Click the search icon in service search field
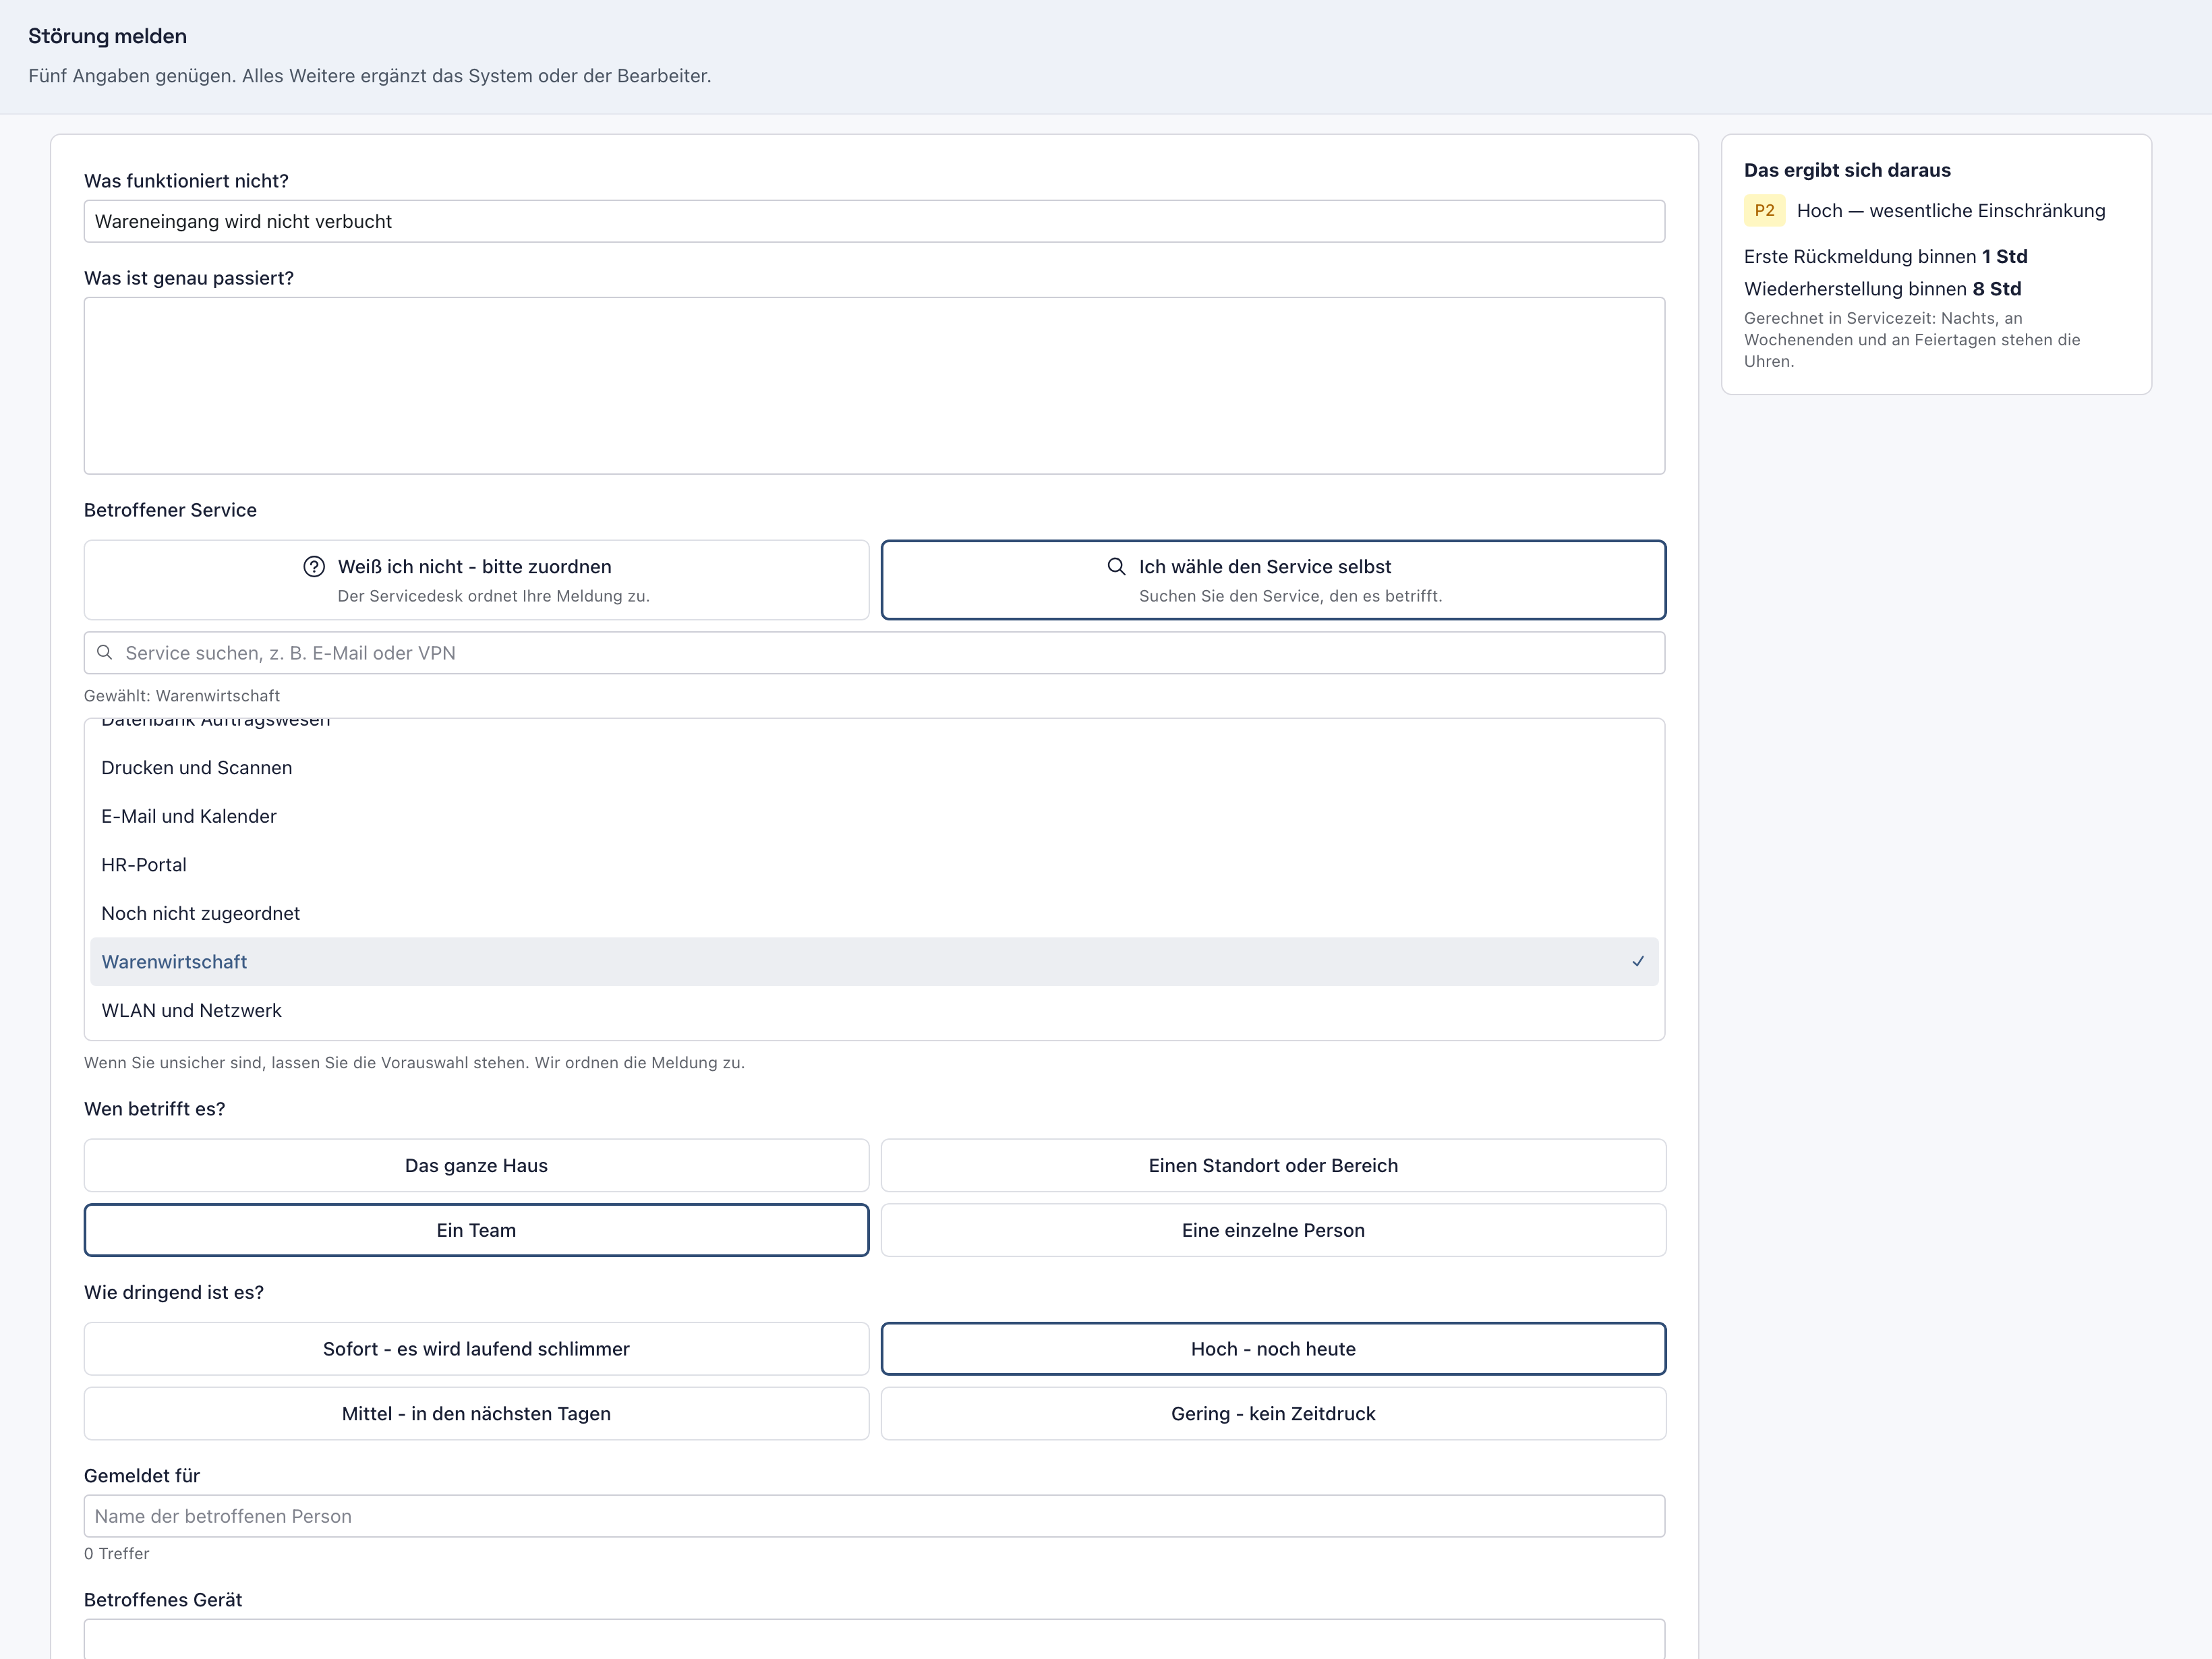The width and height of the screenshot is (2212, 1659). [x=104, y=653]
